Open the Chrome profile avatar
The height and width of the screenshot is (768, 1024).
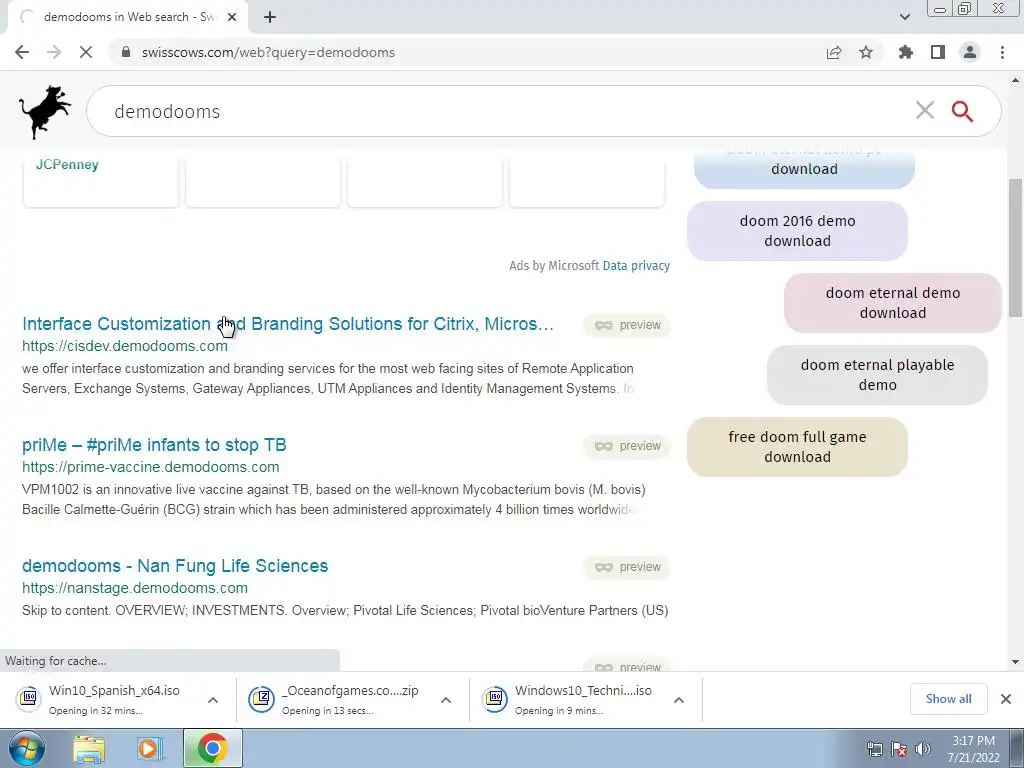[970, 52]
